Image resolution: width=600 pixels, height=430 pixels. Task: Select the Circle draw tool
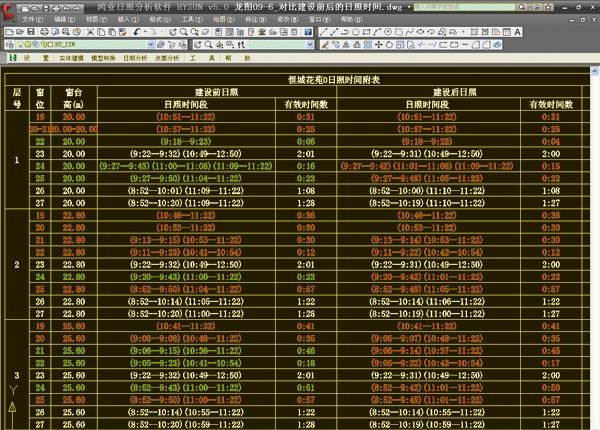388,32
